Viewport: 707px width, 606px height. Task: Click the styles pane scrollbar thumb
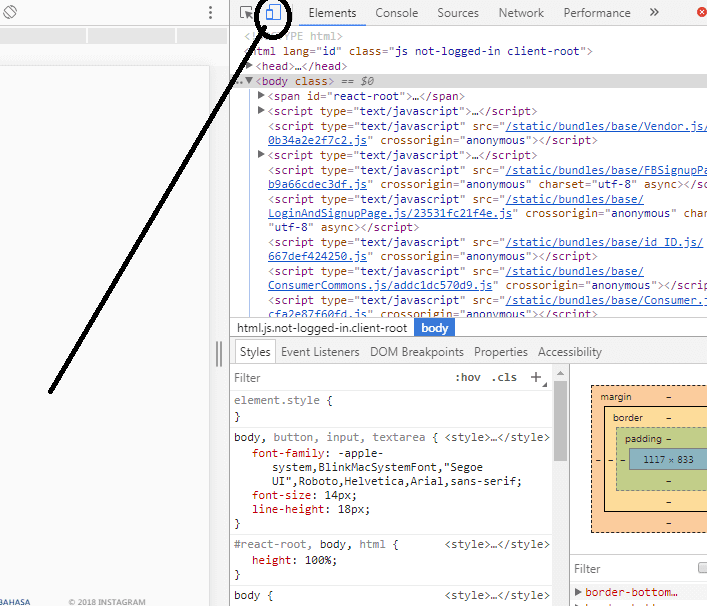pos(560,421)
